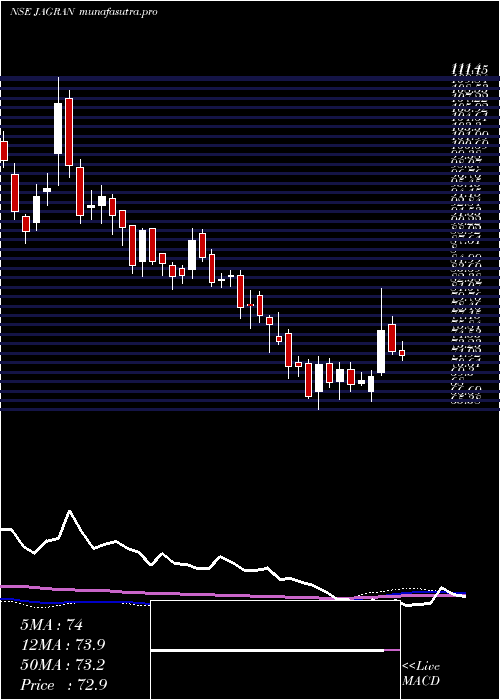
Task: Click the 5MA : 74 value
Action: [x=51, y=625]
